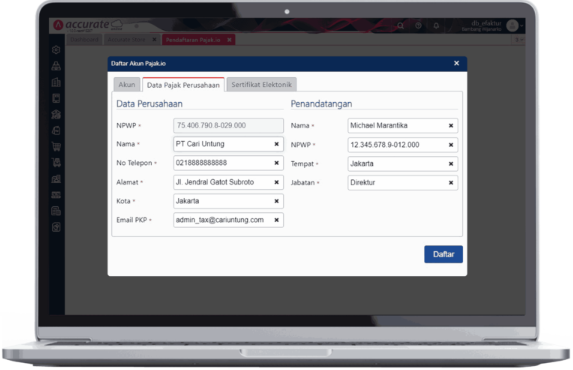Screen dimensions: 573x370
Task: Edit the Email PKP input field
Action: coord(224,220)
